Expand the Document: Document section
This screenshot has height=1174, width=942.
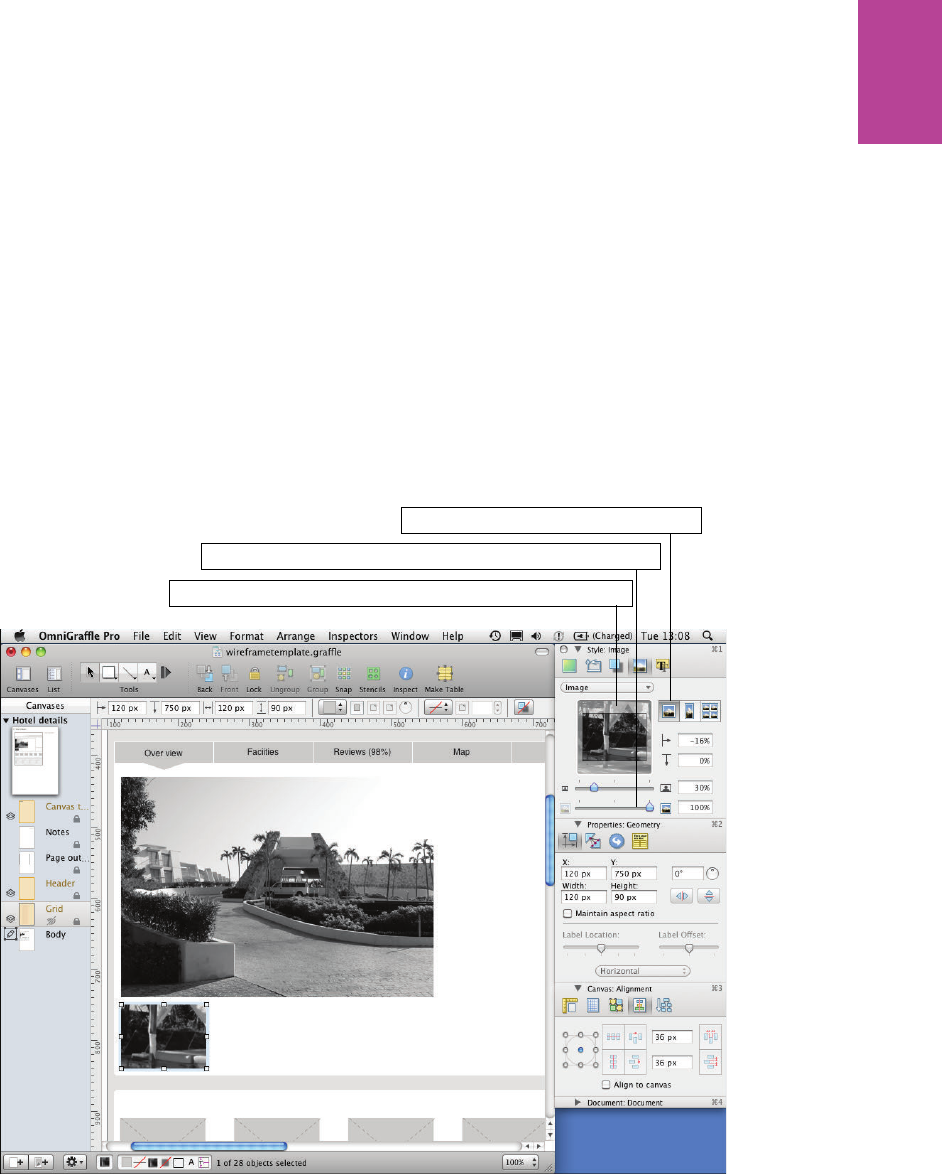(x=577, y=1102)
